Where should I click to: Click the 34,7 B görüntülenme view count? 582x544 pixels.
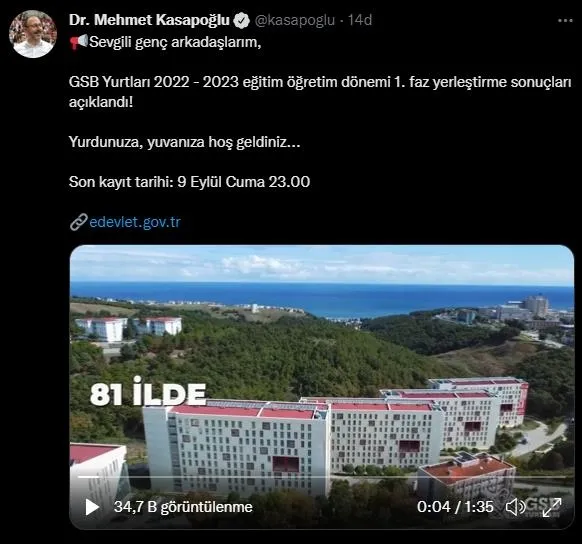[x=183, y=507]
